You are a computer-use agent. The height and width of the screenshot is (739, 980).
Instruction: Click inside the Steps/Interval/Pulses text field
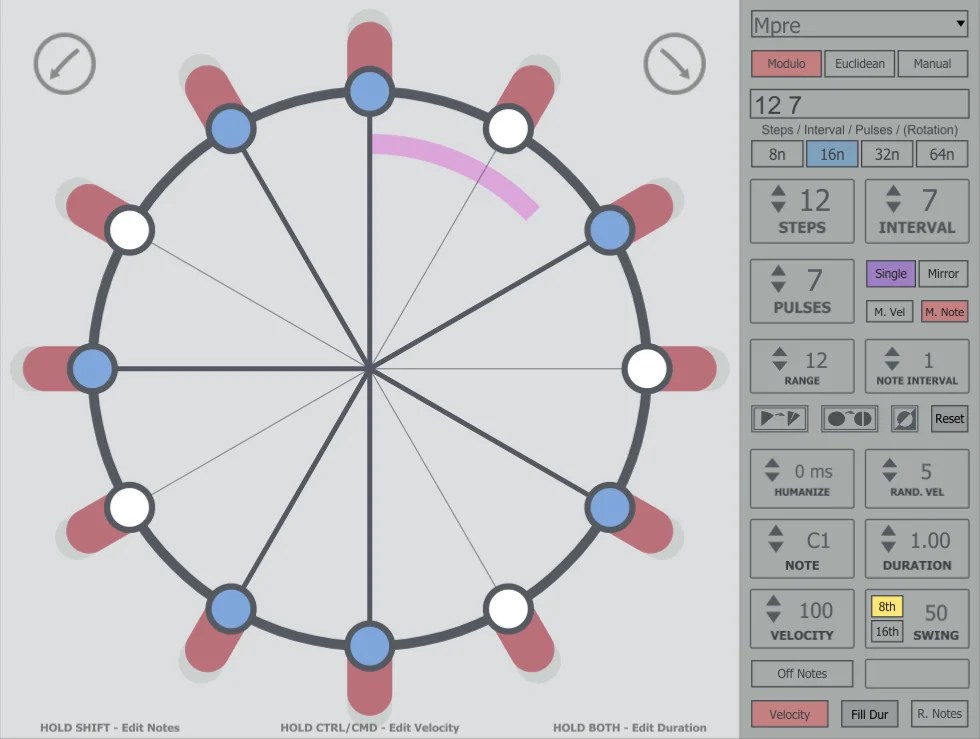(858, 103)
